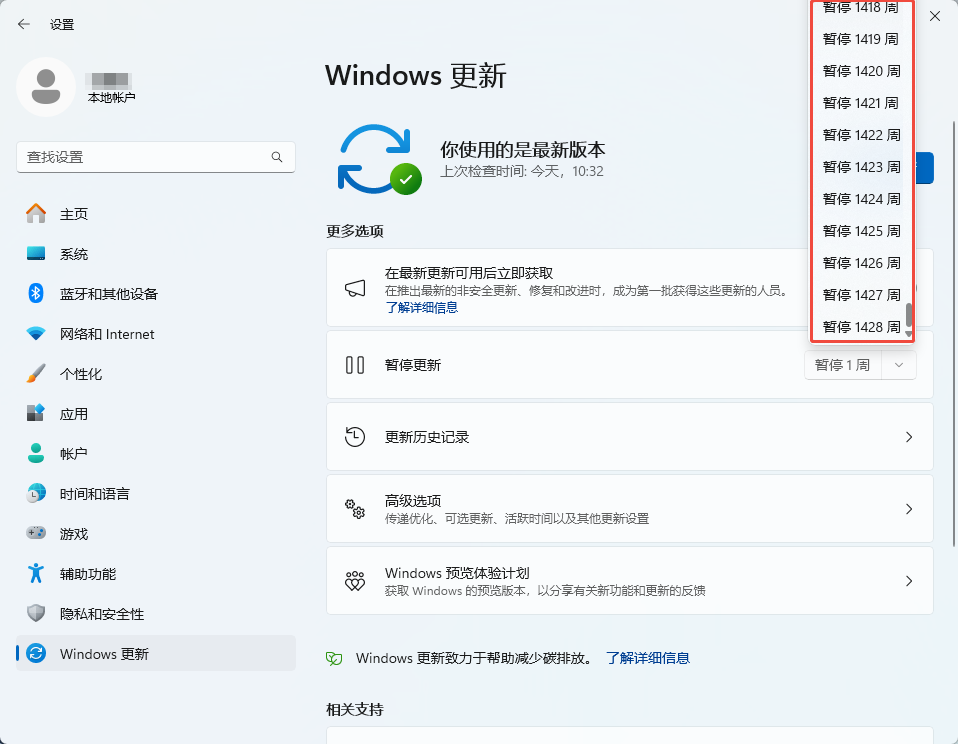Focus the 查找设置 search box
Image resolution: width=958 pixels, height=744 pixels.
156,157
